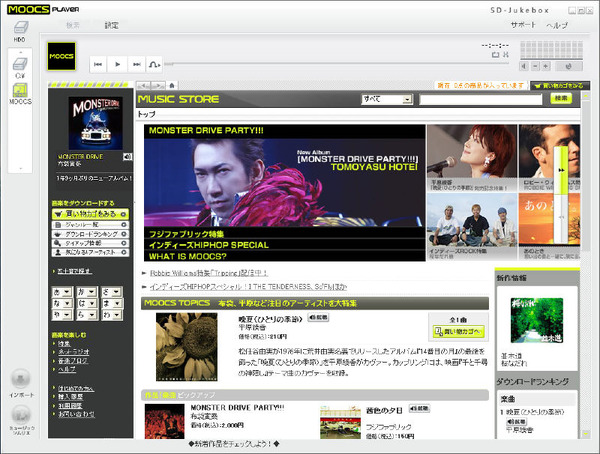Open the サポート support menu
Viewport: 600px width, 454px height.
coord(523,25)
